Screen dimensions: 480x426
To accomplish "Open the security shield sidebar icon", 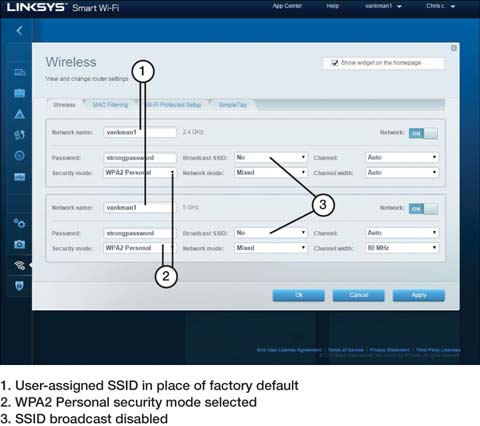I will click(x=20, y=286).
